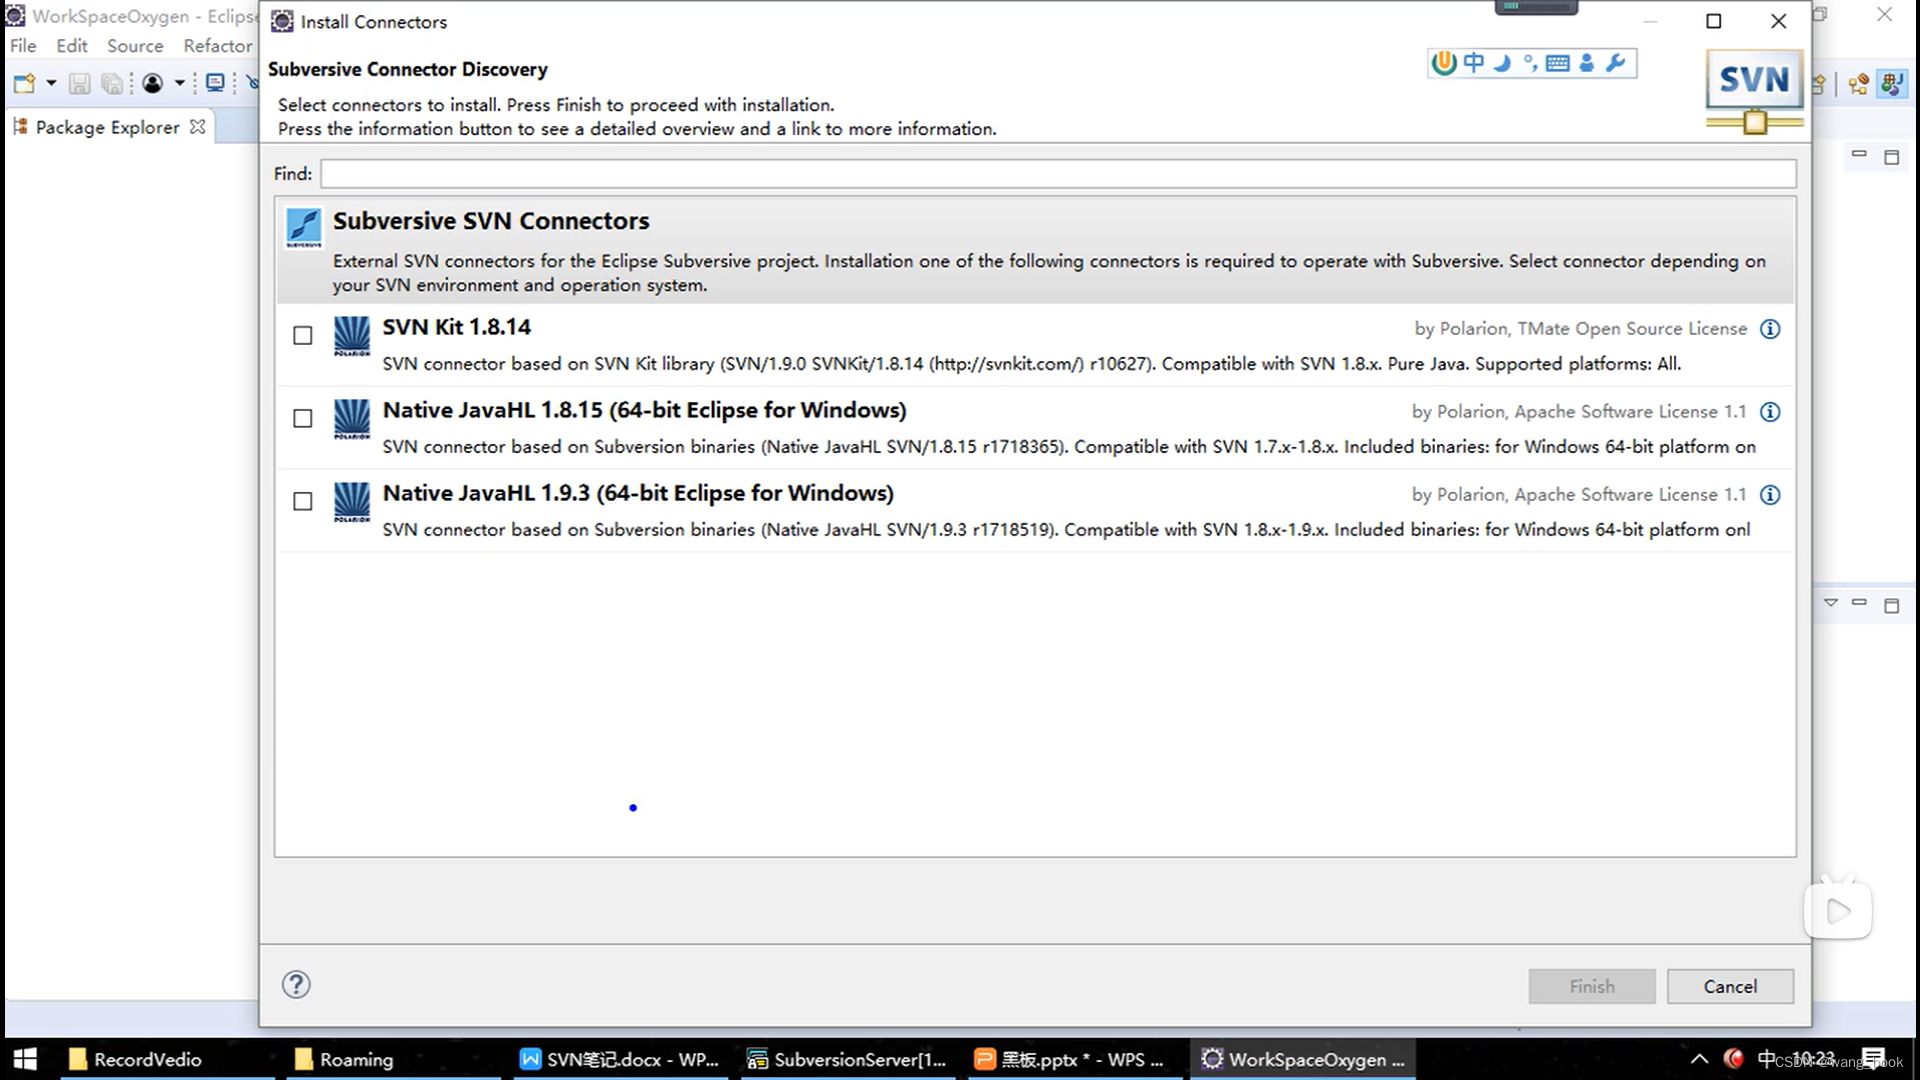Toggle punctuation mode in IME toolbar
The image size is (1920, 1080).
[x=1530, y=63]
